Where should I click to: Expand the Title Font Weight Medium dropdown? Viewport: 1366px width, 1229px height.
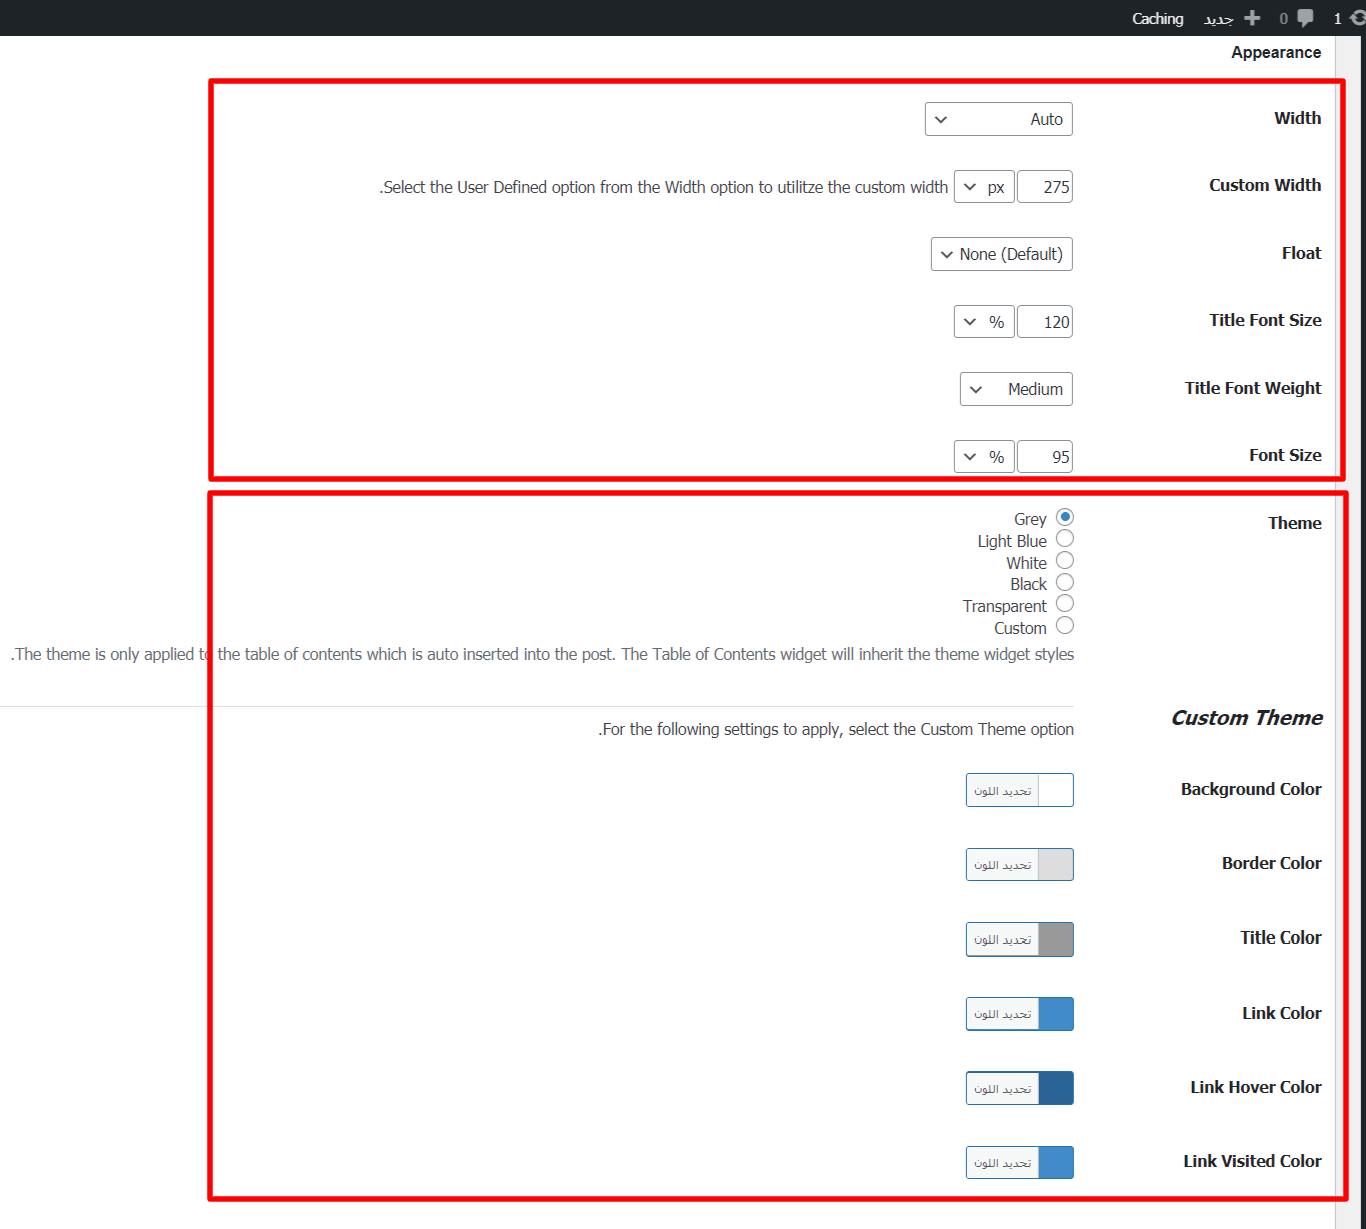point(1015,389)
